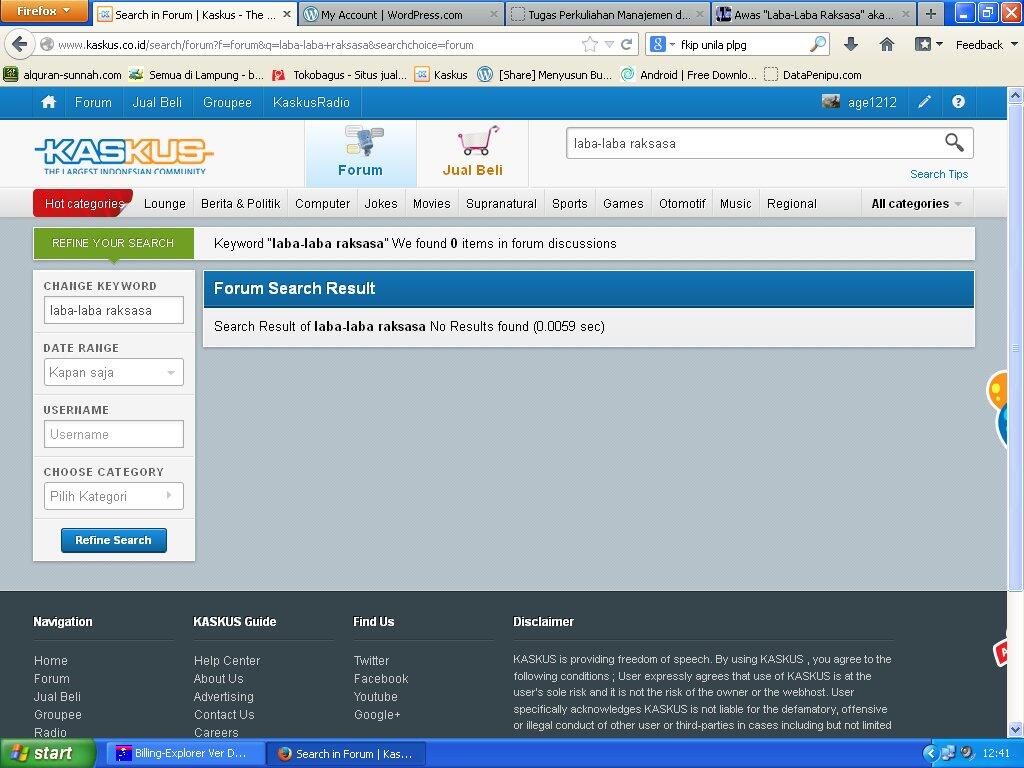The image size is (1024, 768).
Task: Open the help question mark icon
Action: coord(958,102)
